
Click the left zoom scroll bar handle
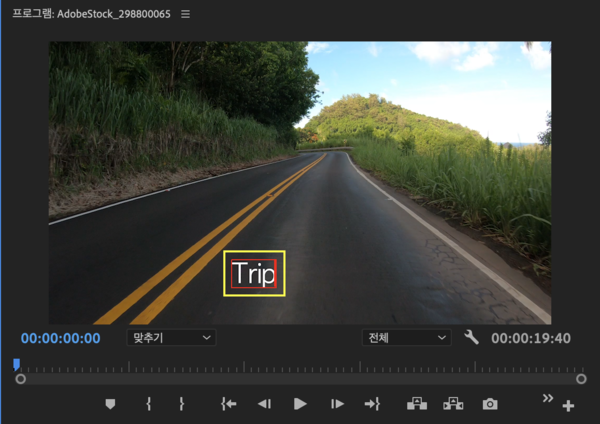point(21,379)
